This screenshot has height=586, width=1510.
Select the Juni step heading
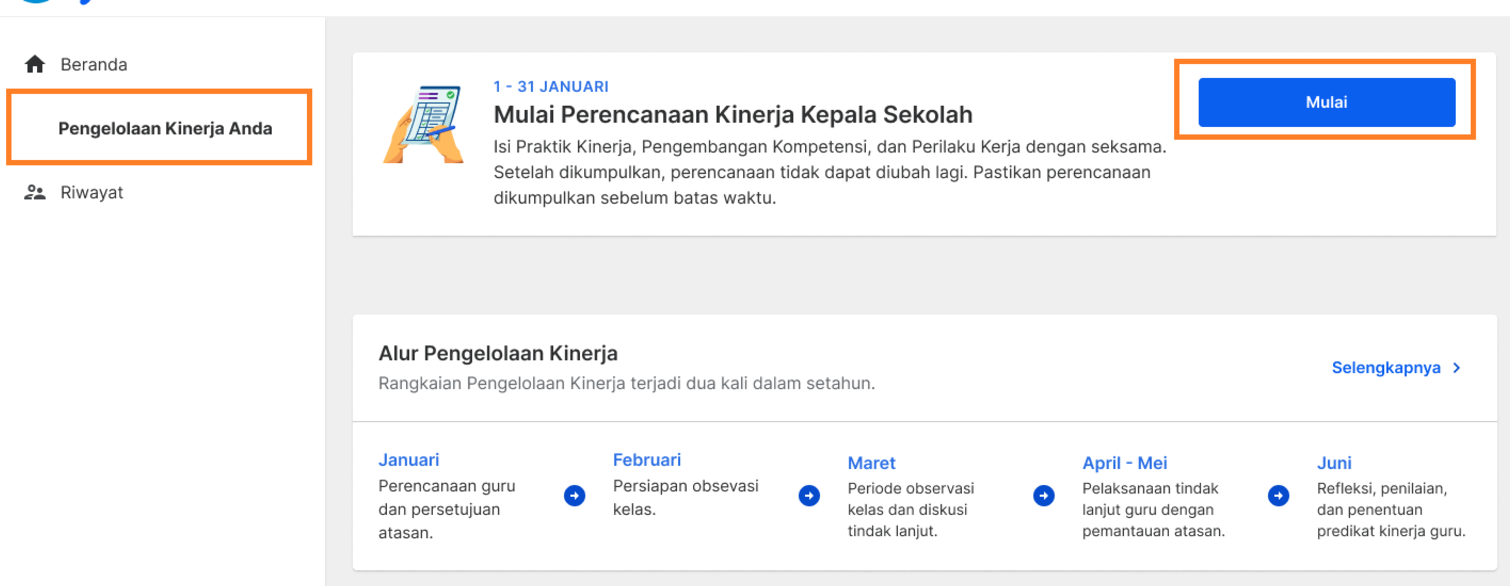pyautogui.click(x=1334, y=463)
